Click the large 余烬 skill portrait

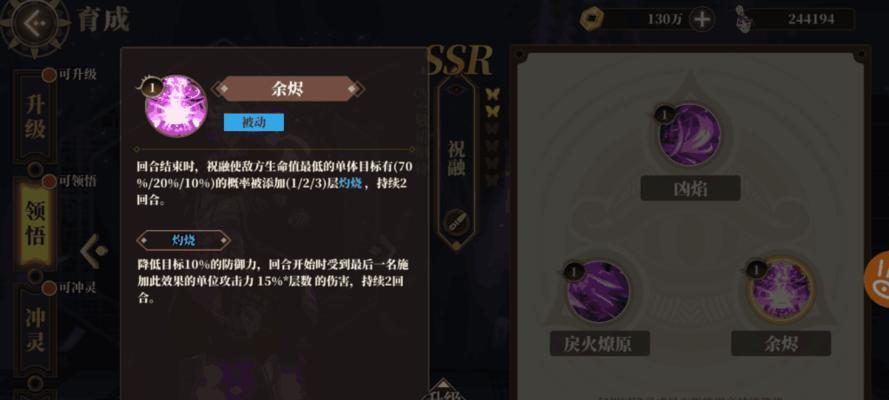176,106
